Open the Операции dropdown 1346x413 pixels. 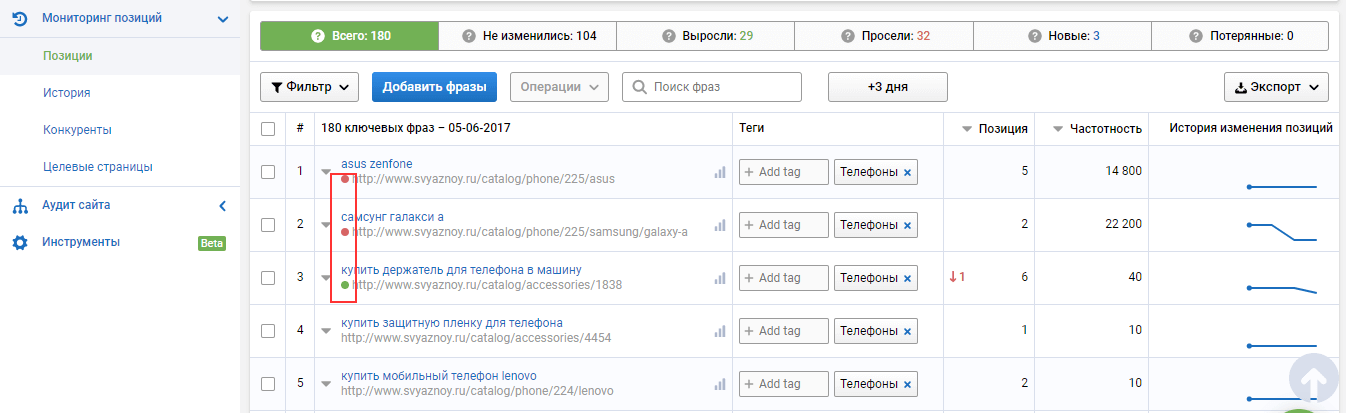[x=559, y=87]
